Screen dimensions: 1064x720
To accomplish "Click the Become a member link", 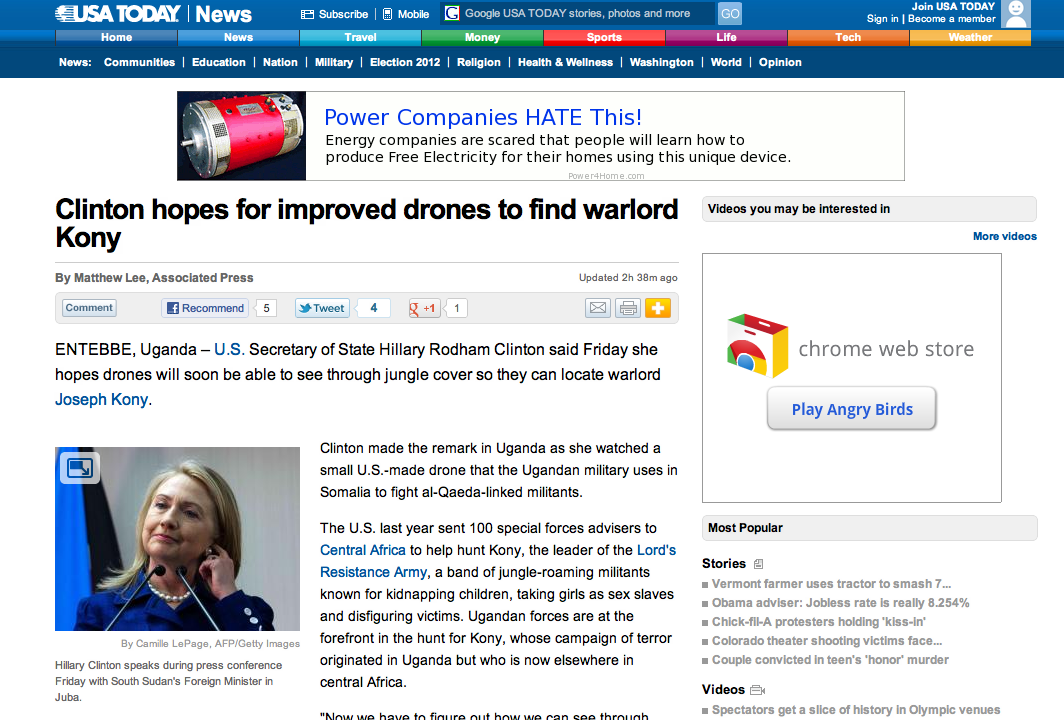I will point(951,19).
